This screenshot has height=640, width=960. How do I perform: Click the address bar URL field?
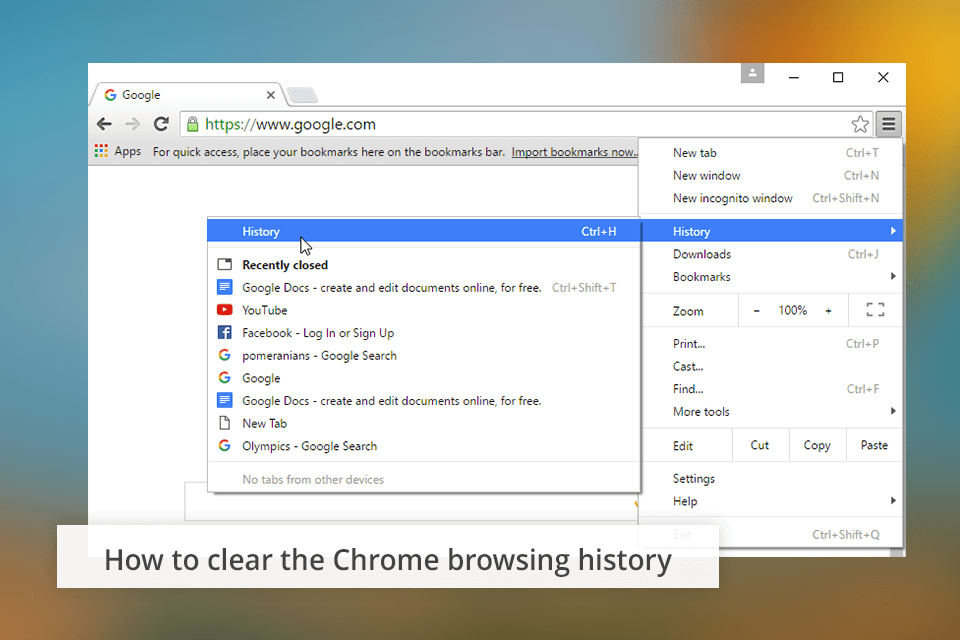[527, 124]
